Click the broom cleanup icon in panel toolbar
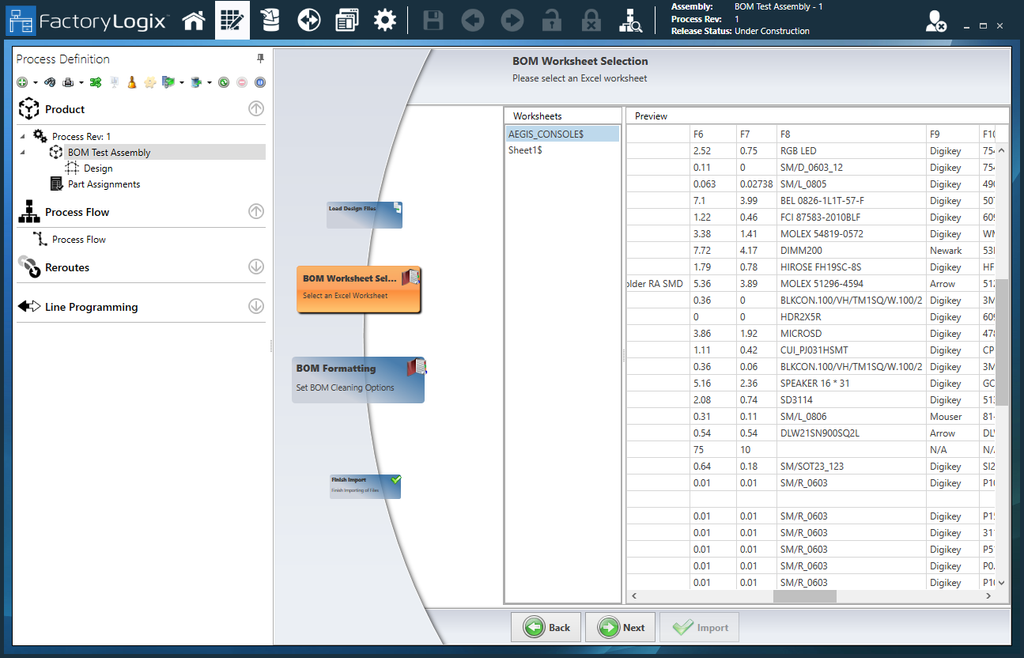This screenshot has width=1024, height=658. point(132,82)
